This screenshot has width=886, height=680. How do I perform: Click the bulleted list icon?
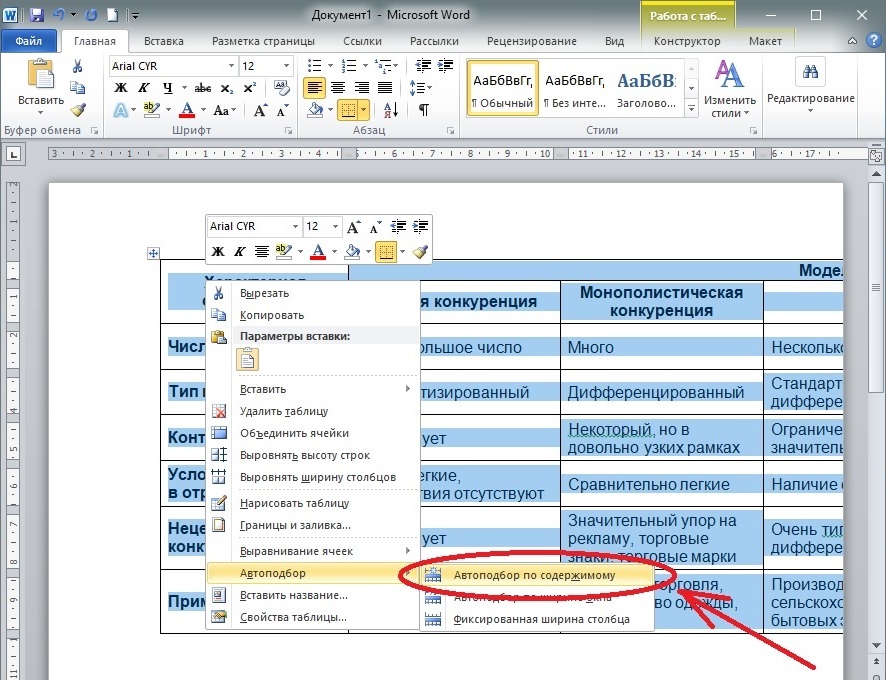(x=314, y=66)
